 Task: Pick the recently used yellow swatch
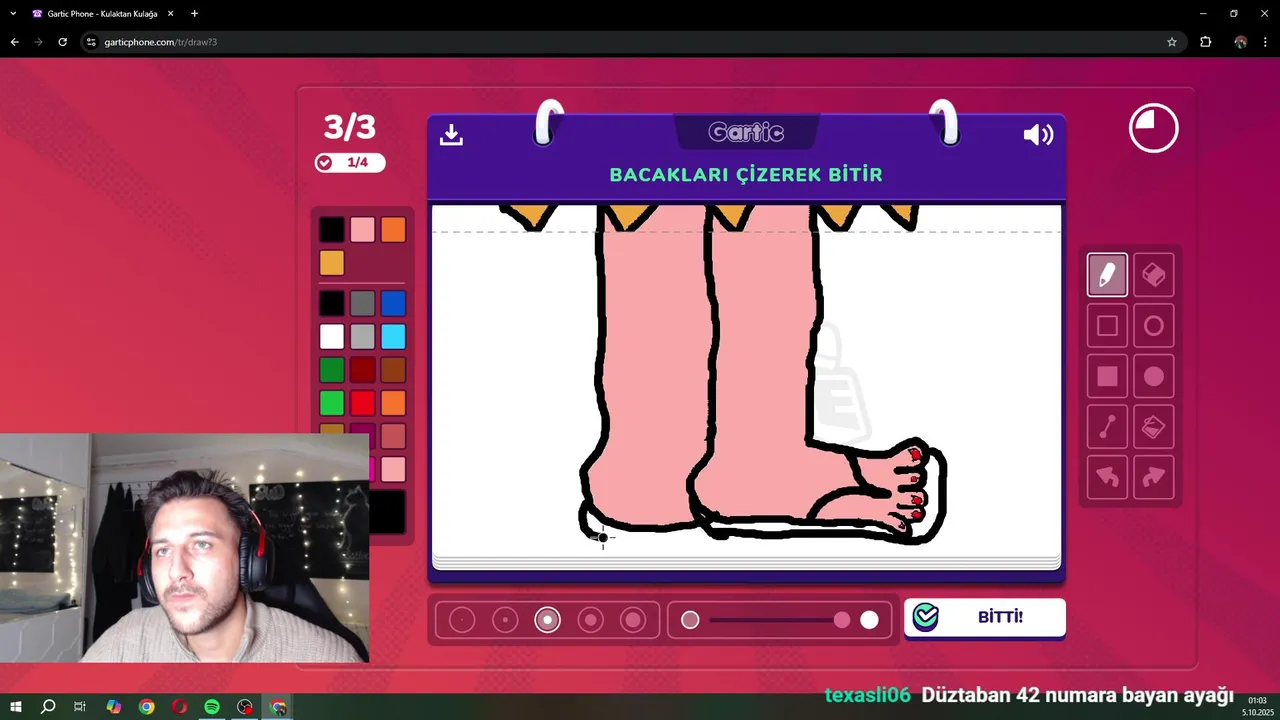332,263
